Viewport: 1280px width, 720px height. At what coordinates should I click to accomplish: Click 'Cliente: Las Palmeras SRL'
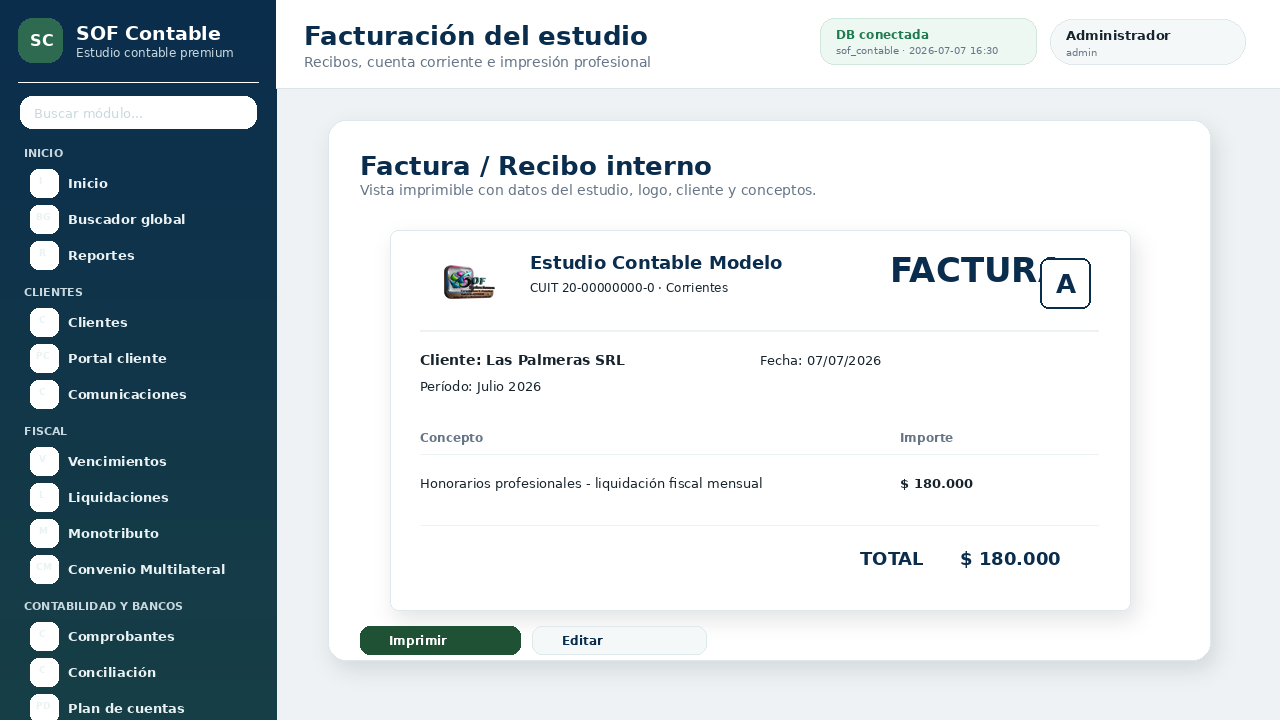coord(522,360)
